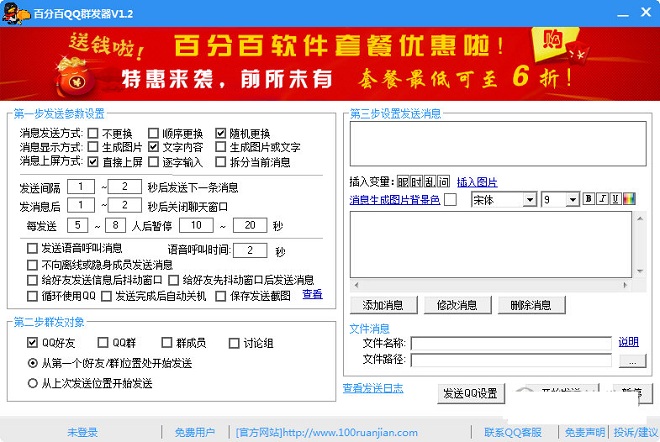Check the 逐字输入 option
Image resolution: width=660 pixels, height=442 pixels.
coord(153,162)
